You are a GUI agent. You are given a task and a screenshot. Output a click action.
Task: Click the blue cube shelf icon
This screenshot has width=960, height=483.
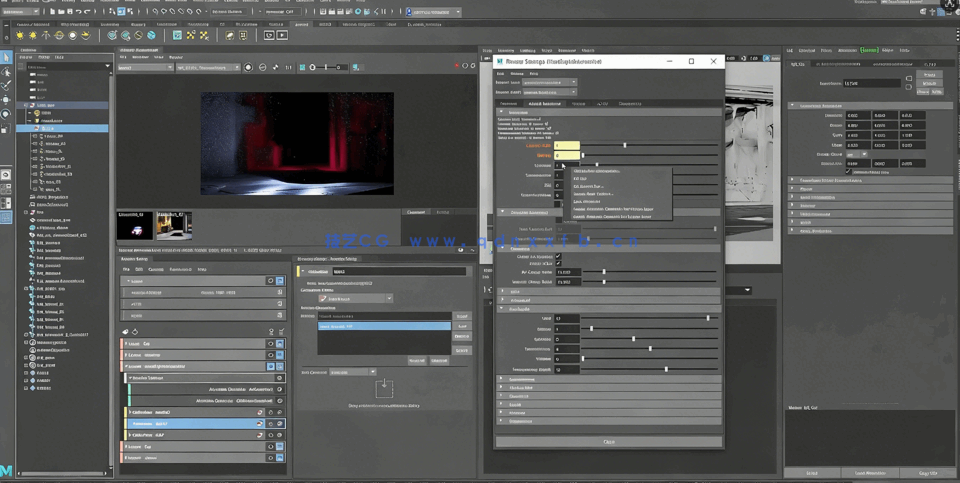(x=177, y=35)
